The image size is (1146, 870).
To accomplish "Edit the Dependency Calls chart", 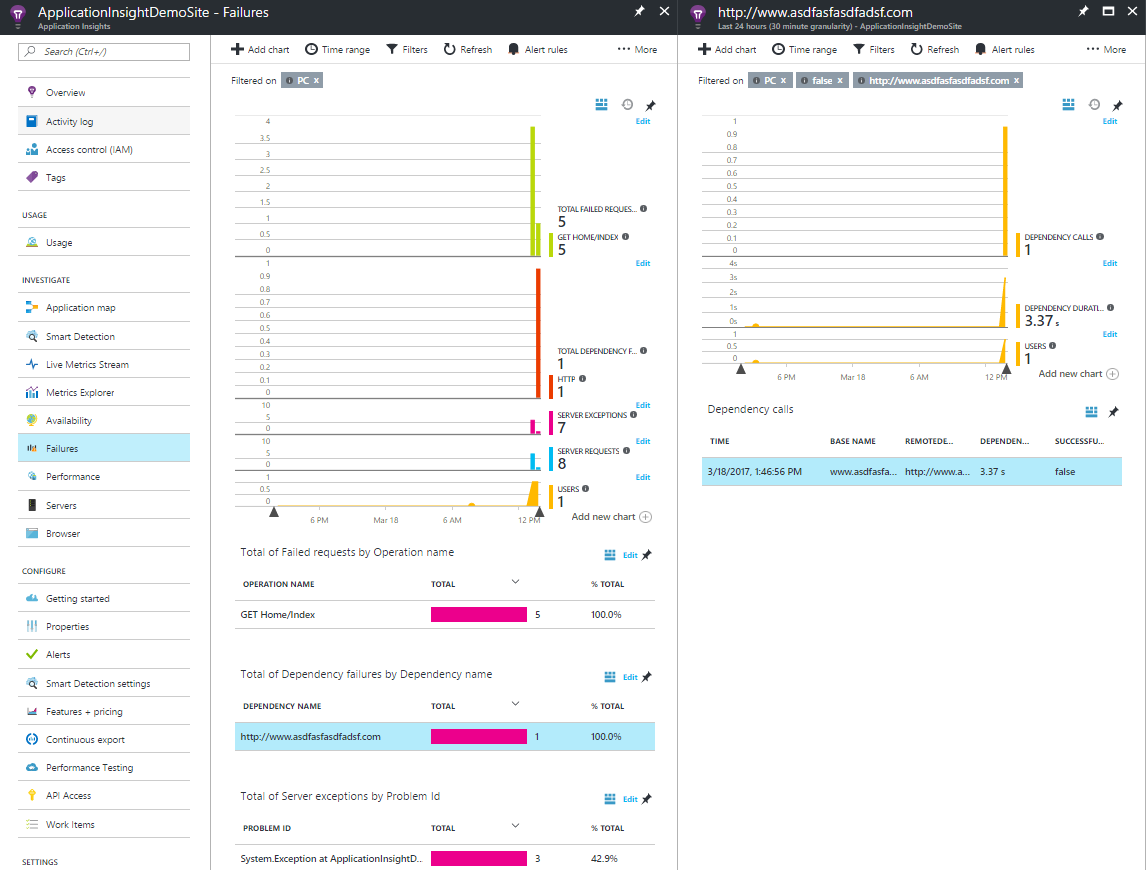I will pyautogui.click(x=1109, y=121).
